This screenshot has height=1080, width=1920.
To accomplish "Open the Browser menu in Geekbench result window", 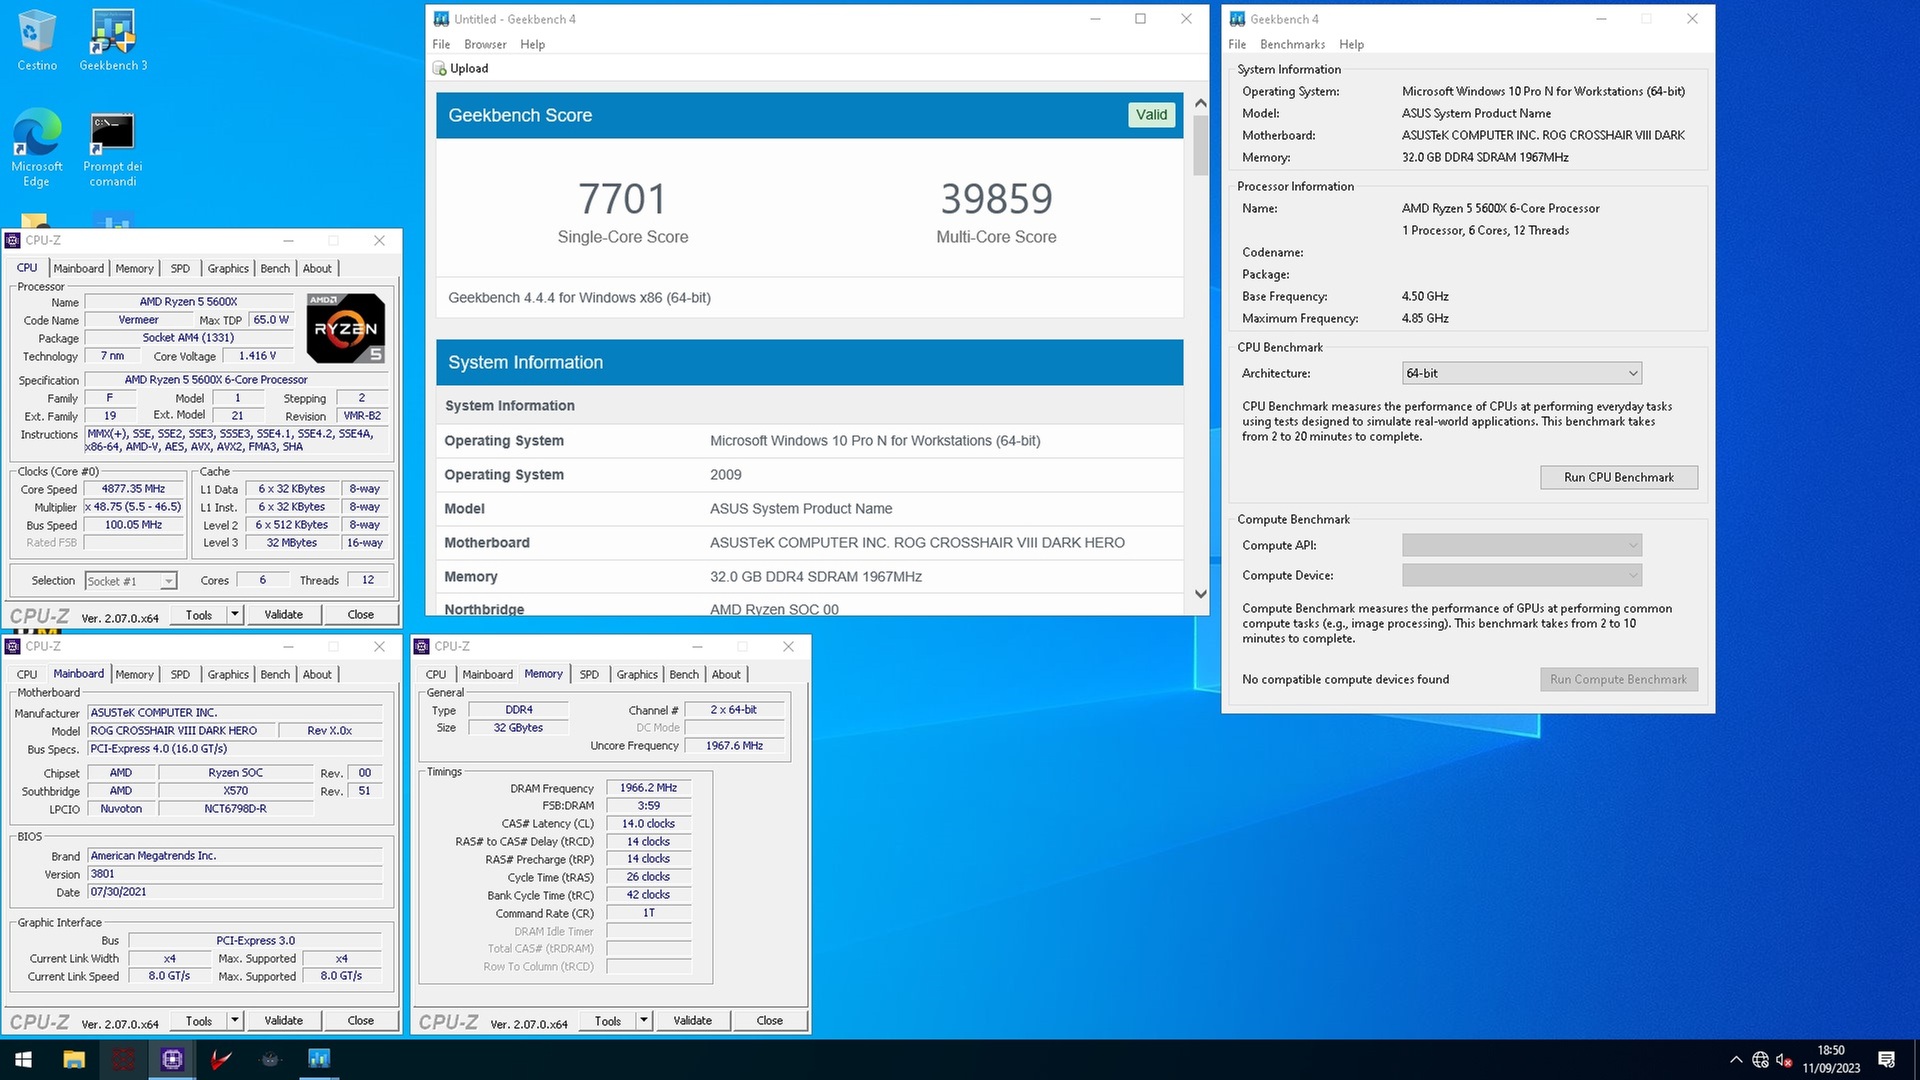I will click(x=485, y=44).
